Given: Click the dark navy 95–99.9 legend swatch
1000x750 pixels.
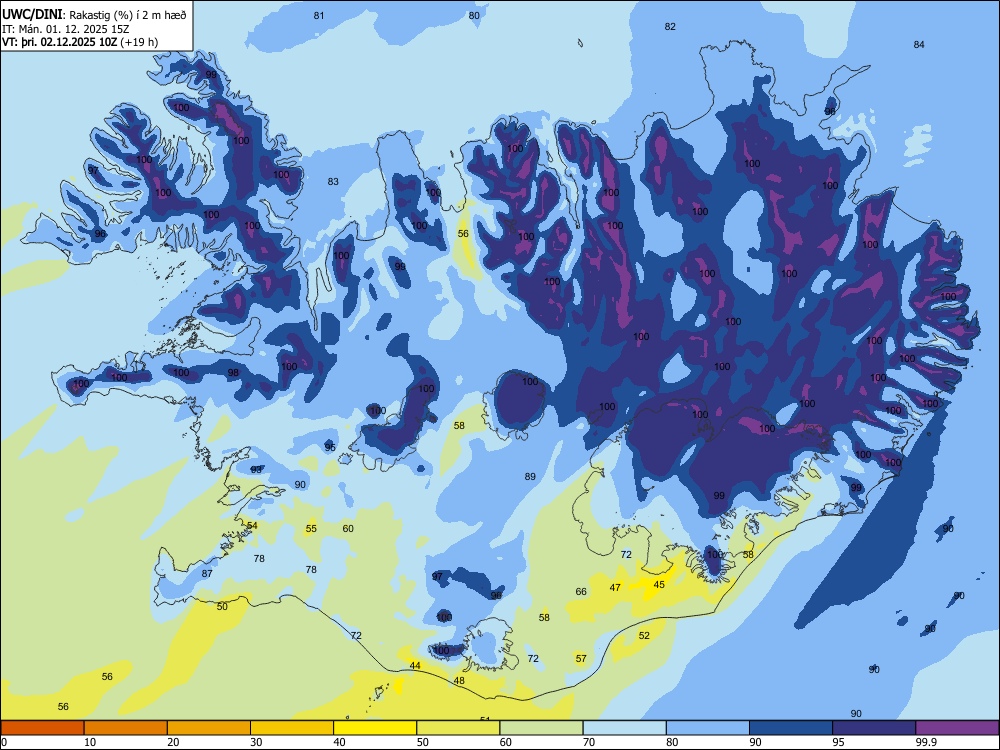Looking at the screenshot, I should tap(874, 728).
